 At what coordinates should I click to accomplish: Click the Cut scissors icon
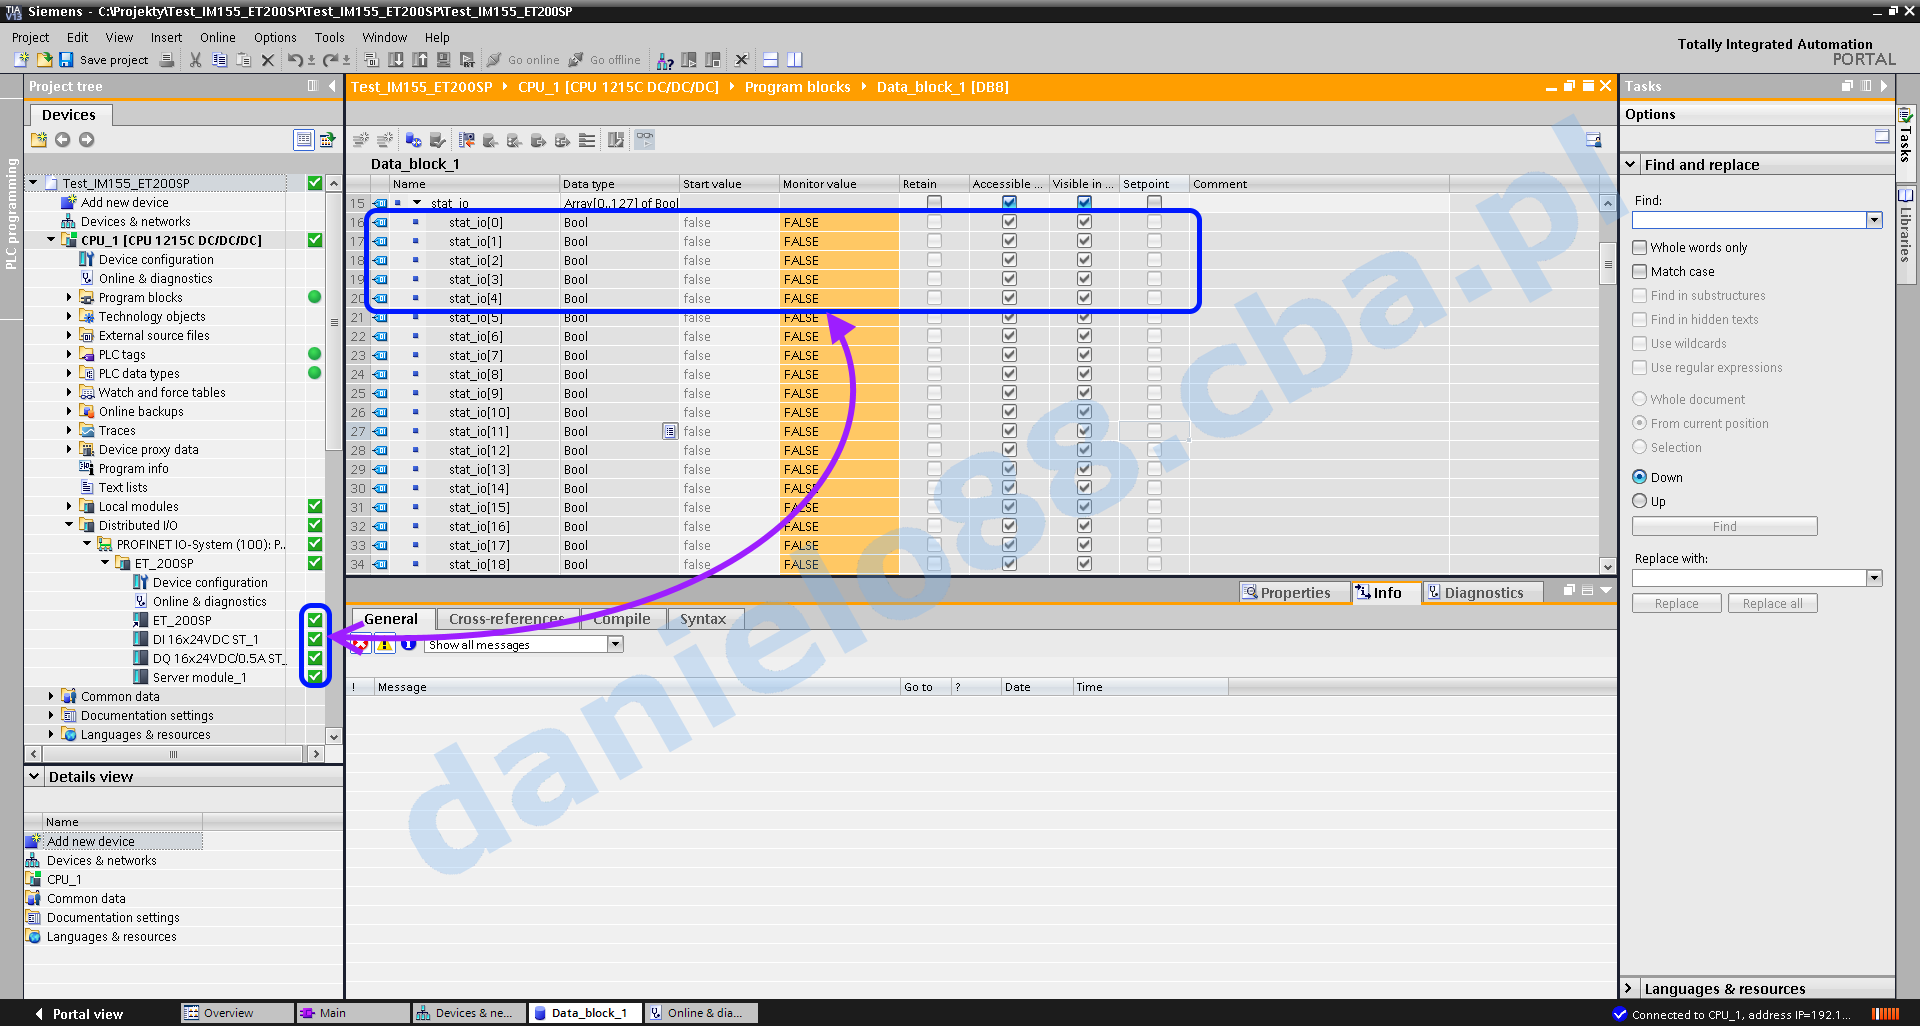(x=195, y=60)
